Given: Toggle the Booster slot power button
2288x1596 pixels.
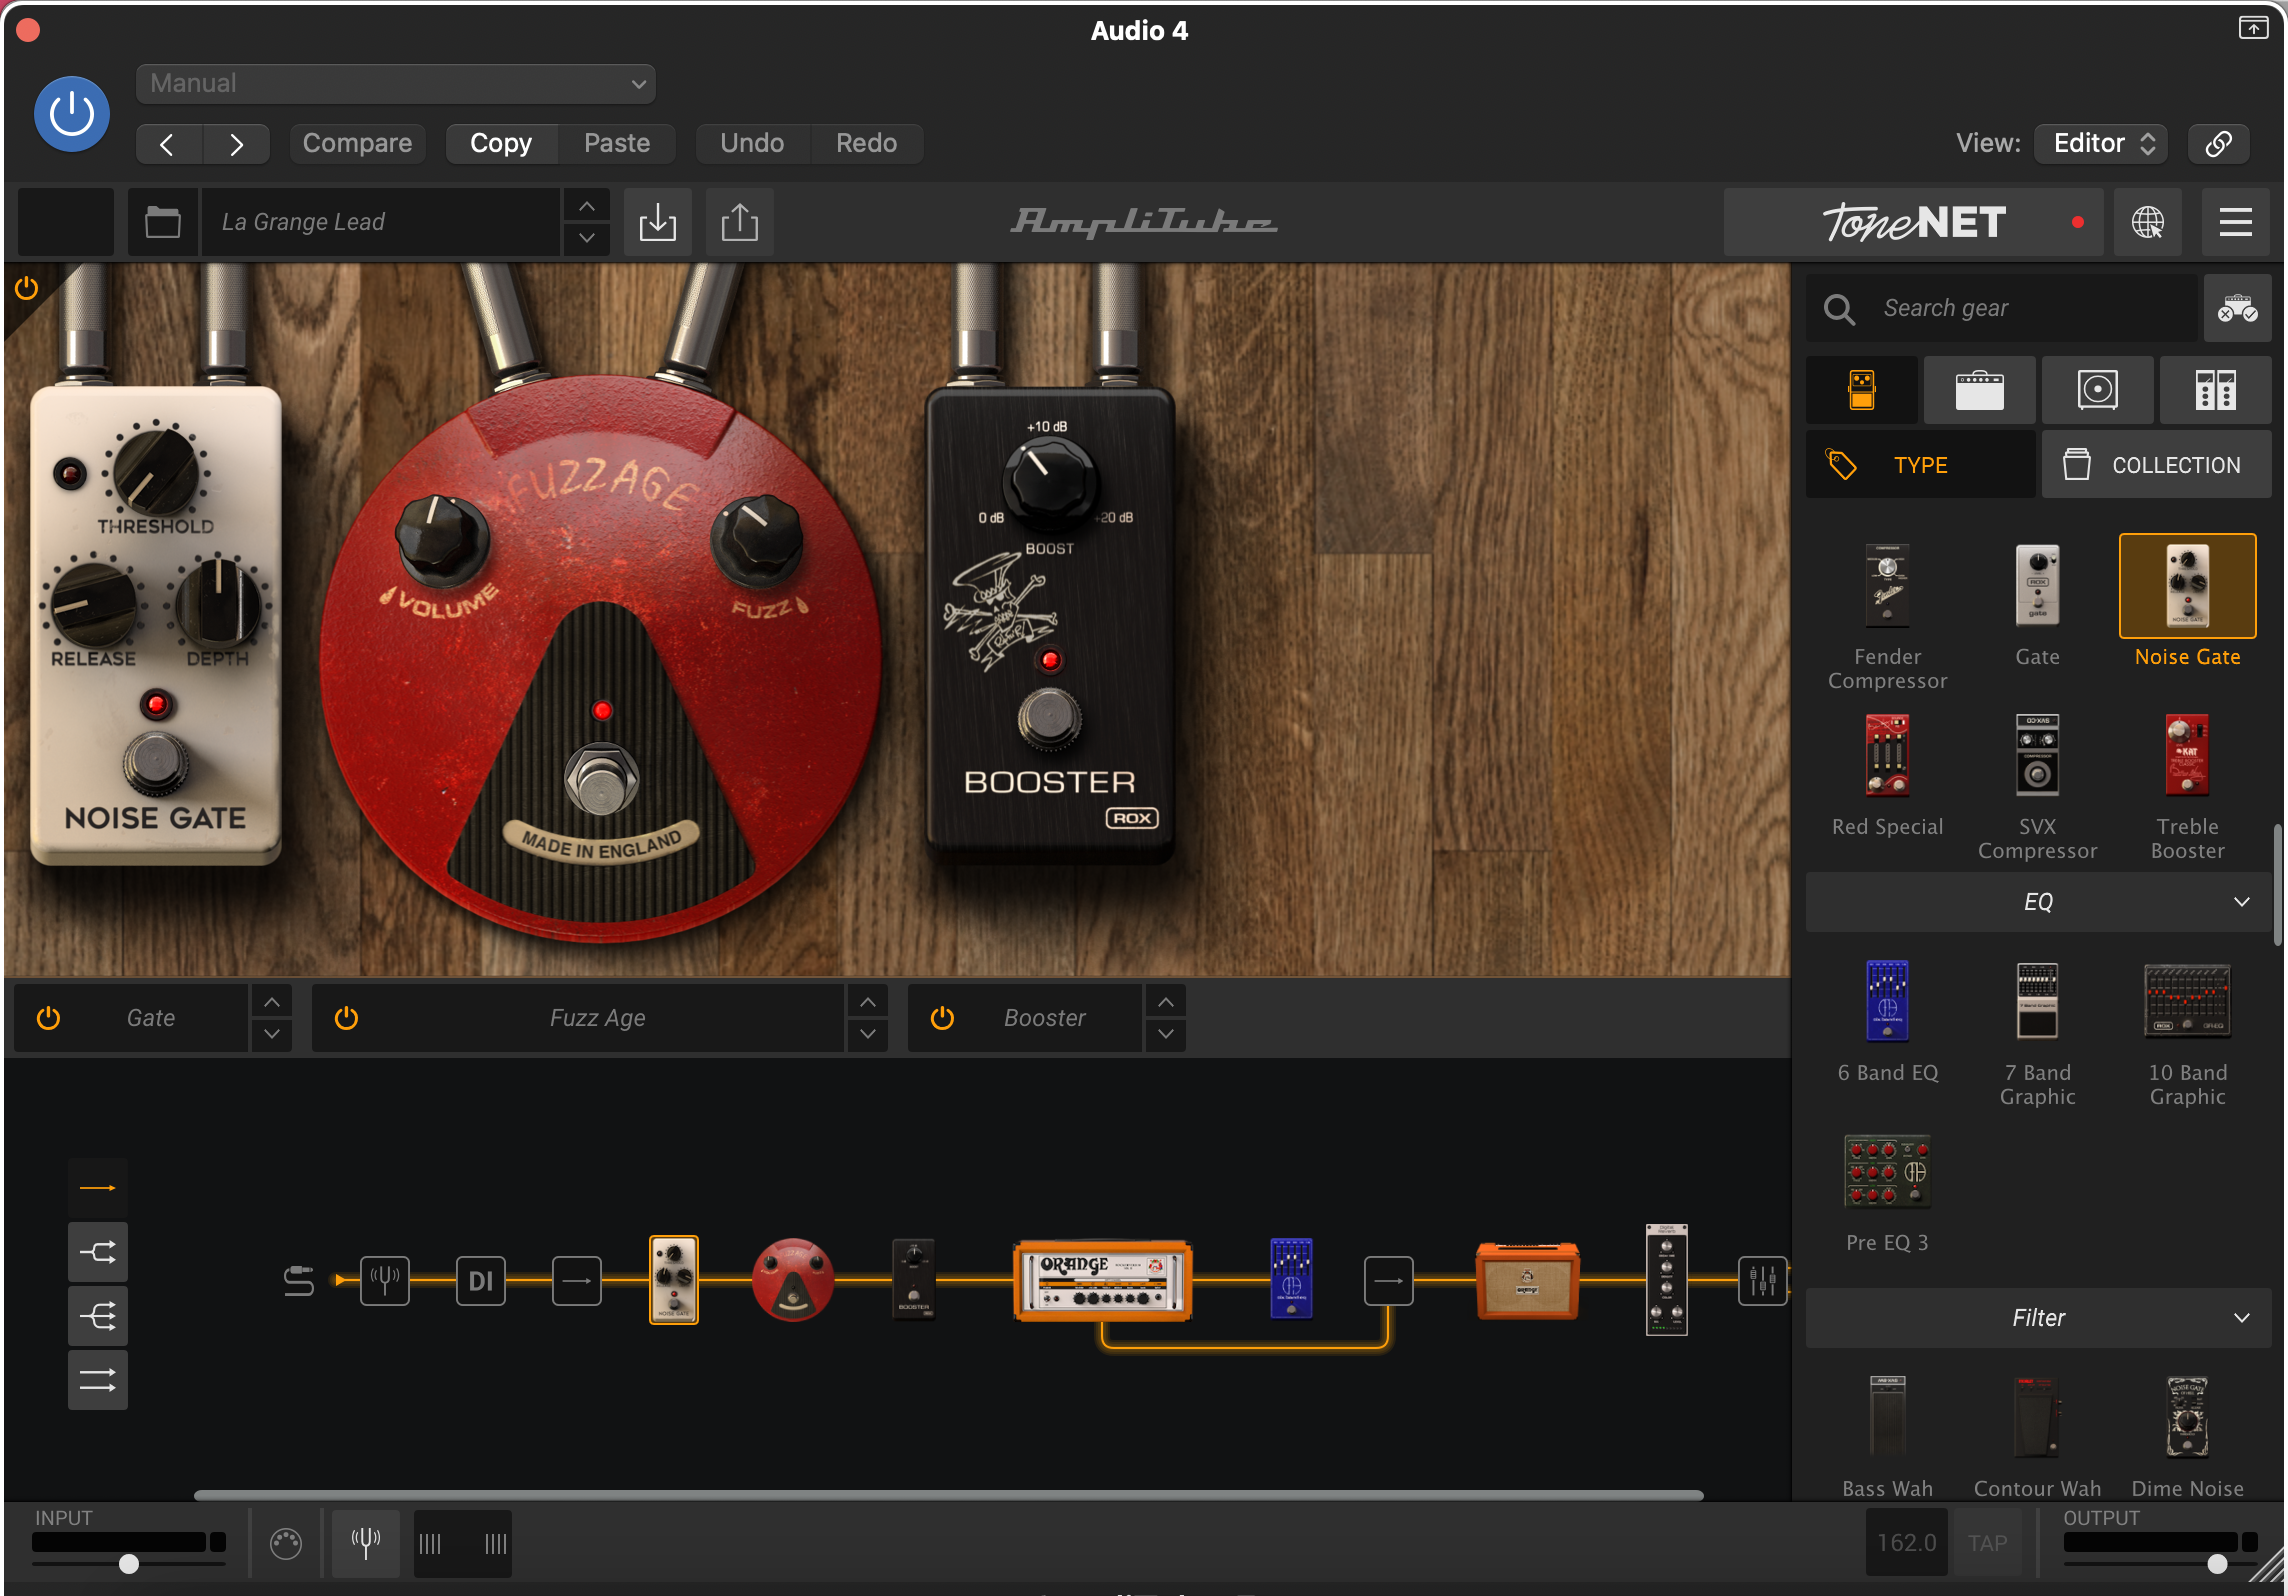Looking at the screenshot, I should point(942,1018).
